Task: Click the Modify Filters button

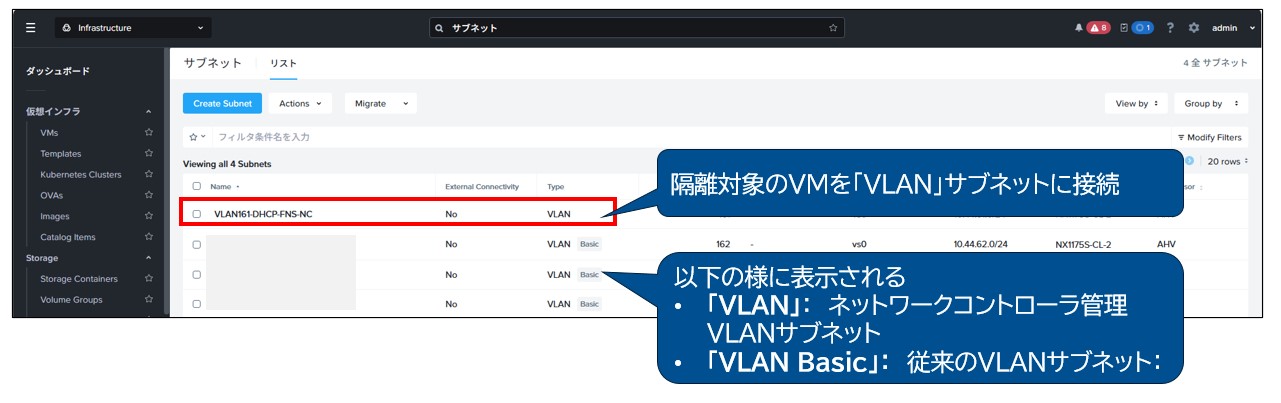Action: click(x=1209, y=137)
